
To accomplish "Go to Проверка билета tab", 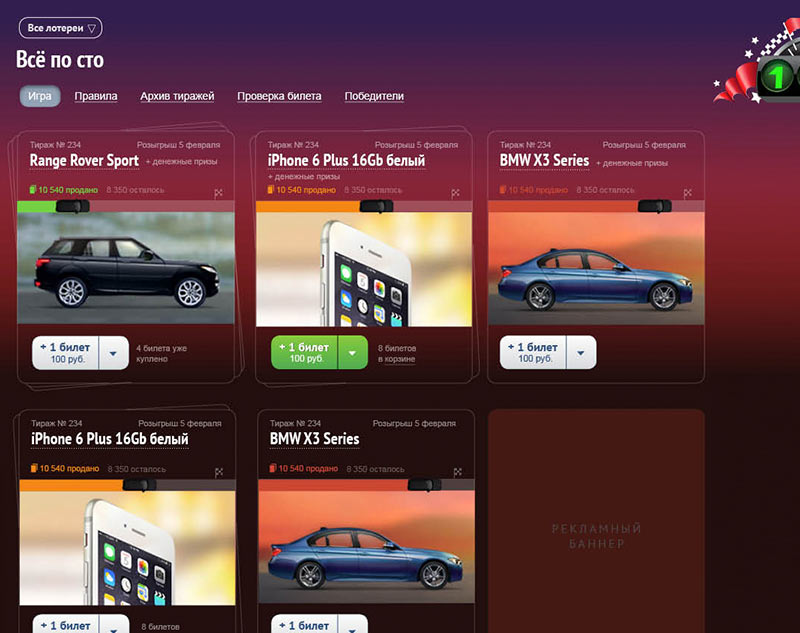I will tap(279, 96).
